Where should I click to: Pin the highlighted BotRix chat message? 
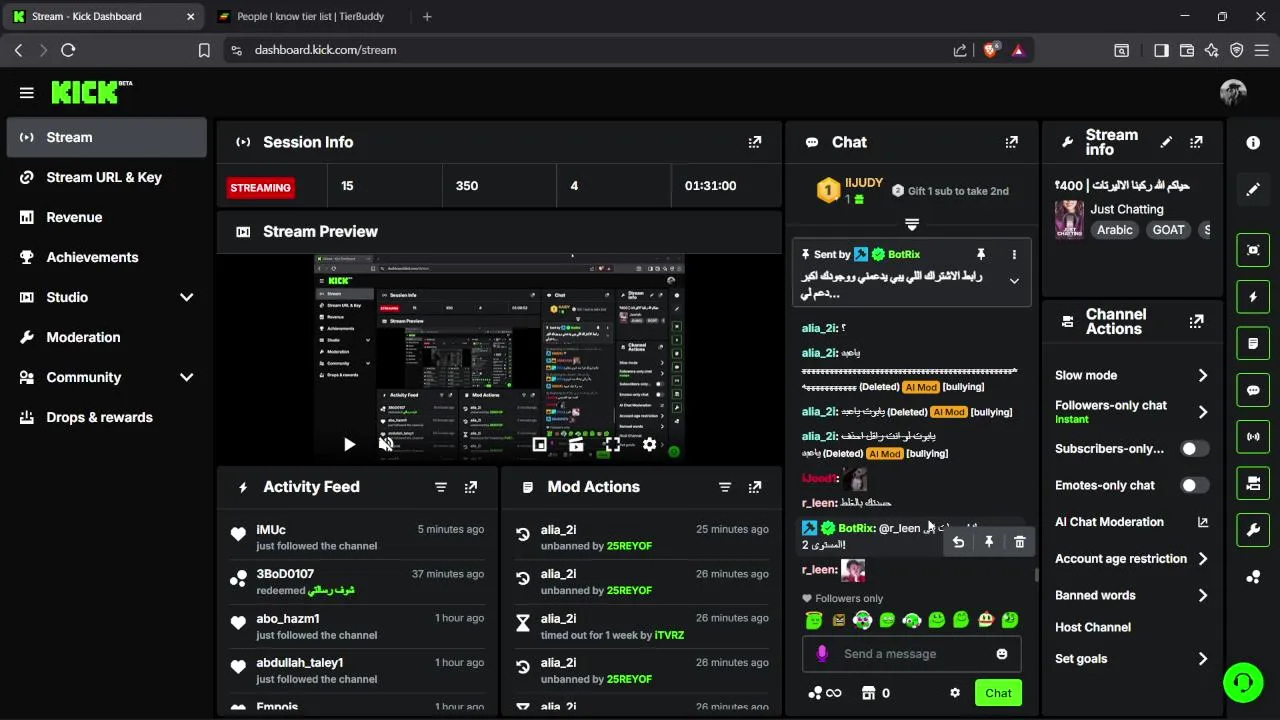(989, 542)
